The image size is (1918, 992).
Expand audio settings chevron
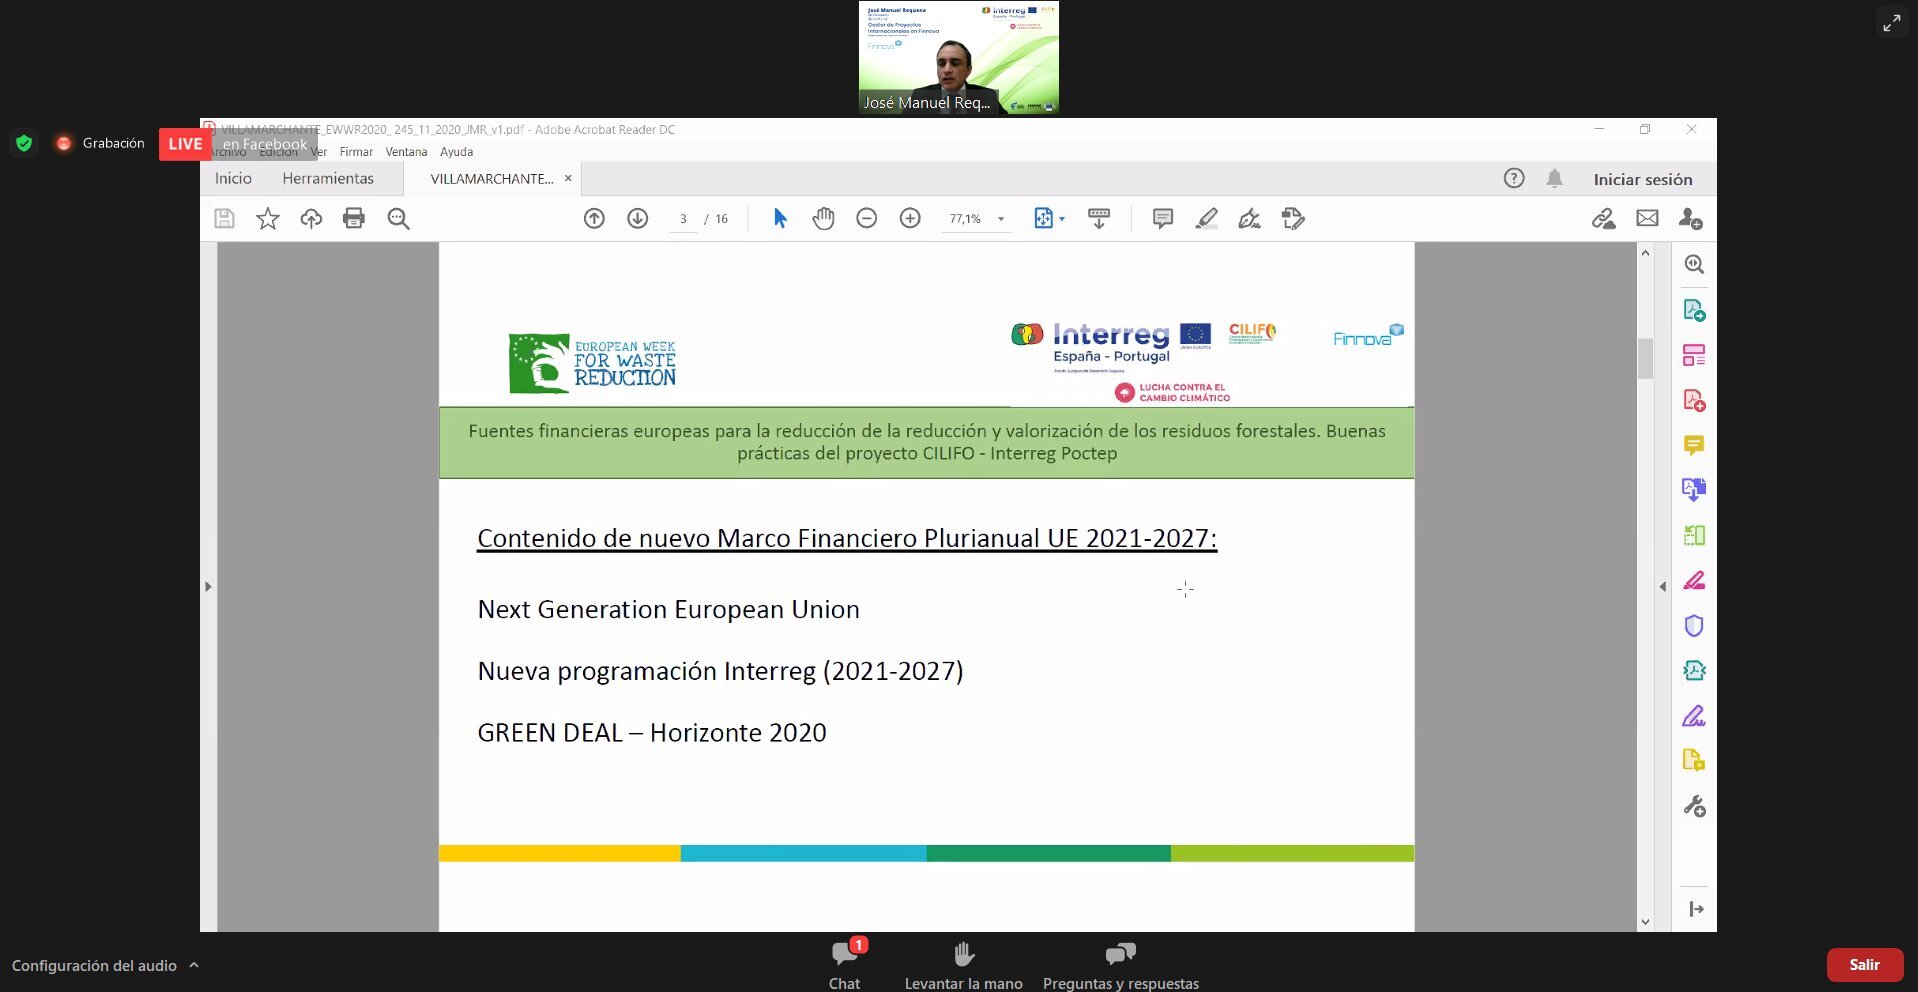[x=194, y=965]
